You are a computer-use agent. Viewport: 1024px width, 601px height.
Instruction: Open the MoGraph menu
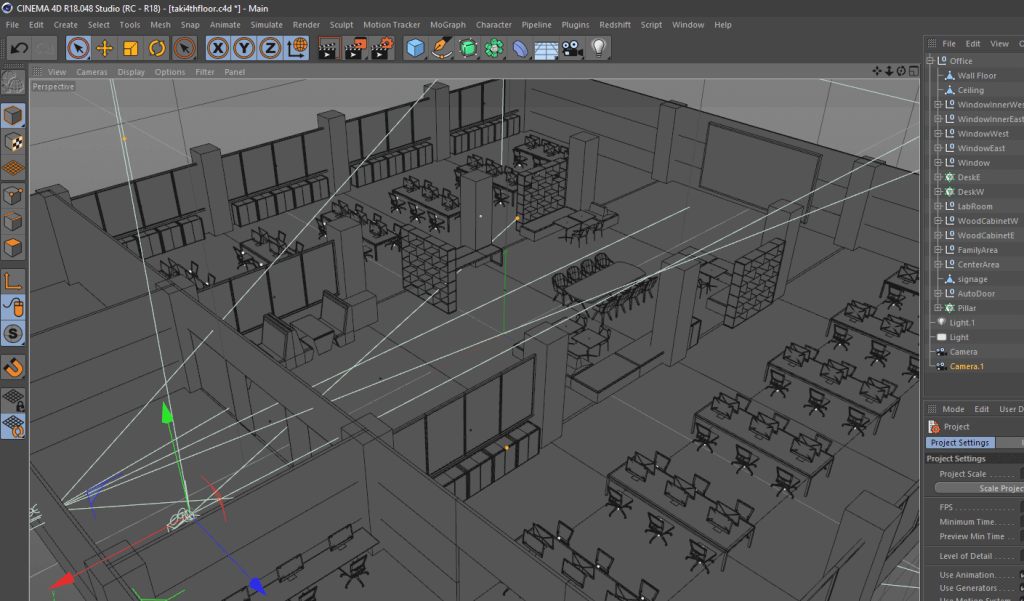click(x=447, y=24)
